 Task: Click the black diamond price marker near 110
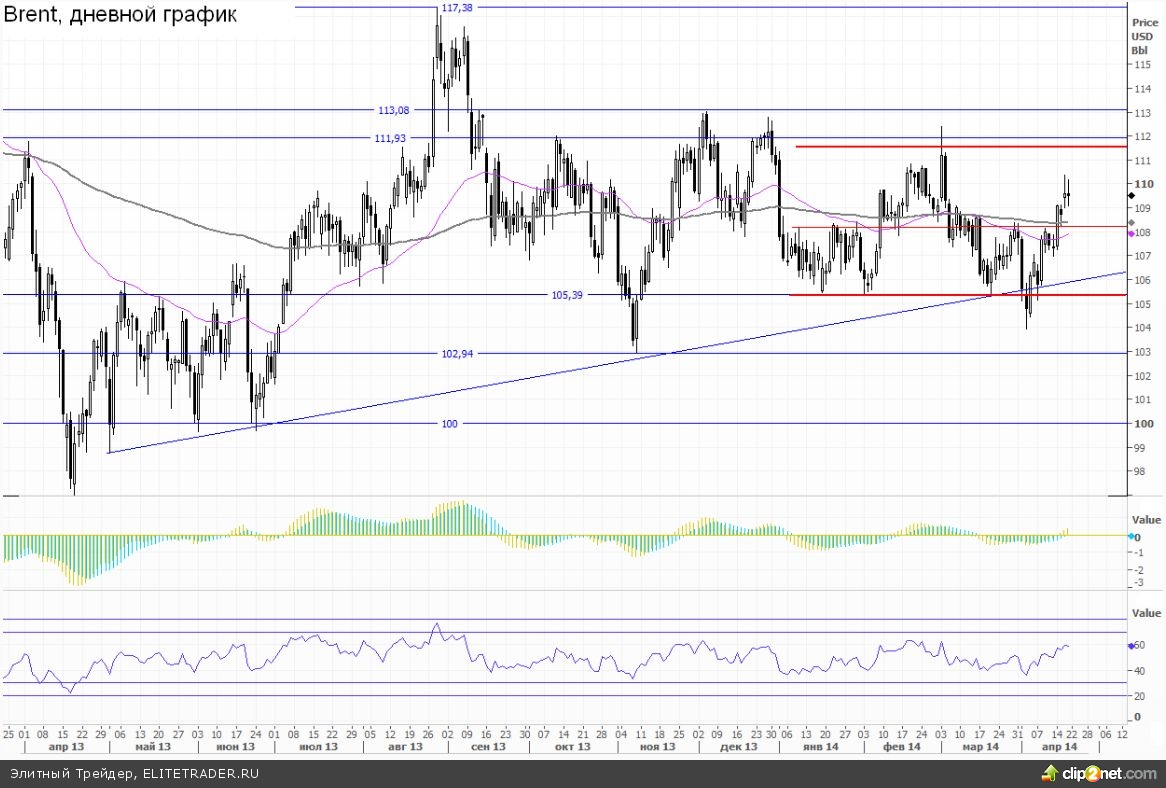click(1131, 196)
